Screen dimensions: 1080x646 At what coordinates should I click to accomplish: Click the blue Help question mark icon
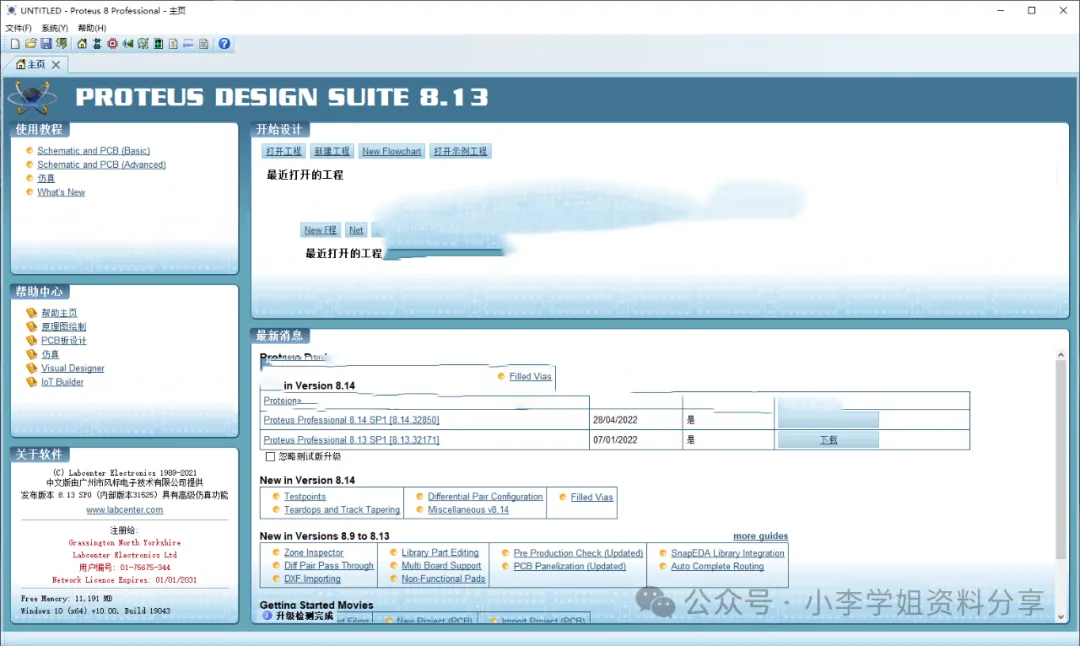coord(225,43)
